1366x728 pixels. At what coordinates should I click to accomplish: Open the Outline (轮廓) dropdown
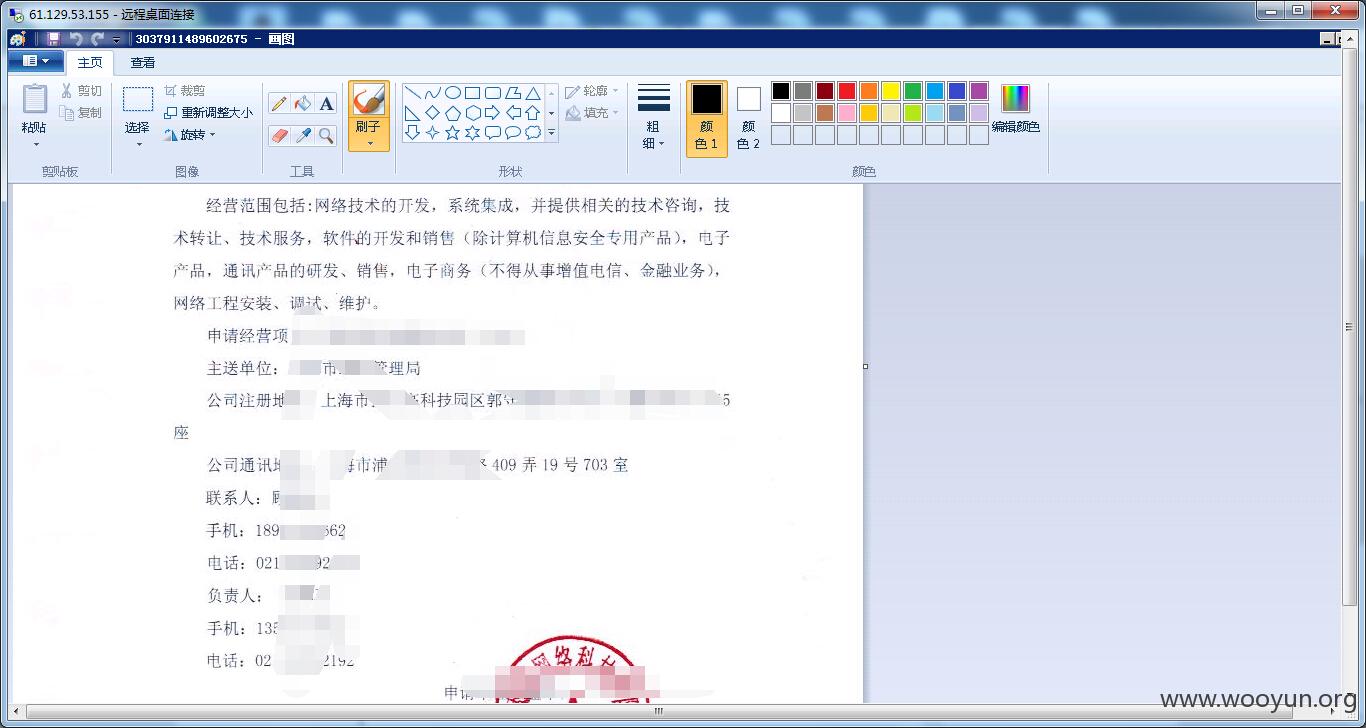coord(592,91)
